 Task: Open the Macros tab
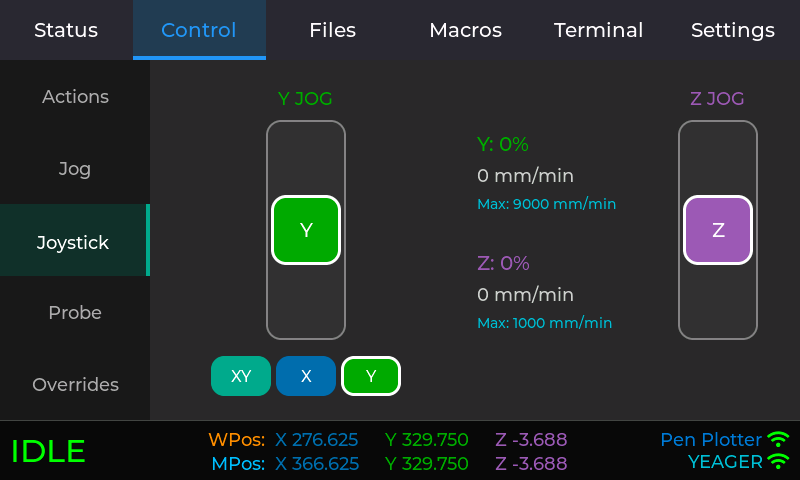465,30
